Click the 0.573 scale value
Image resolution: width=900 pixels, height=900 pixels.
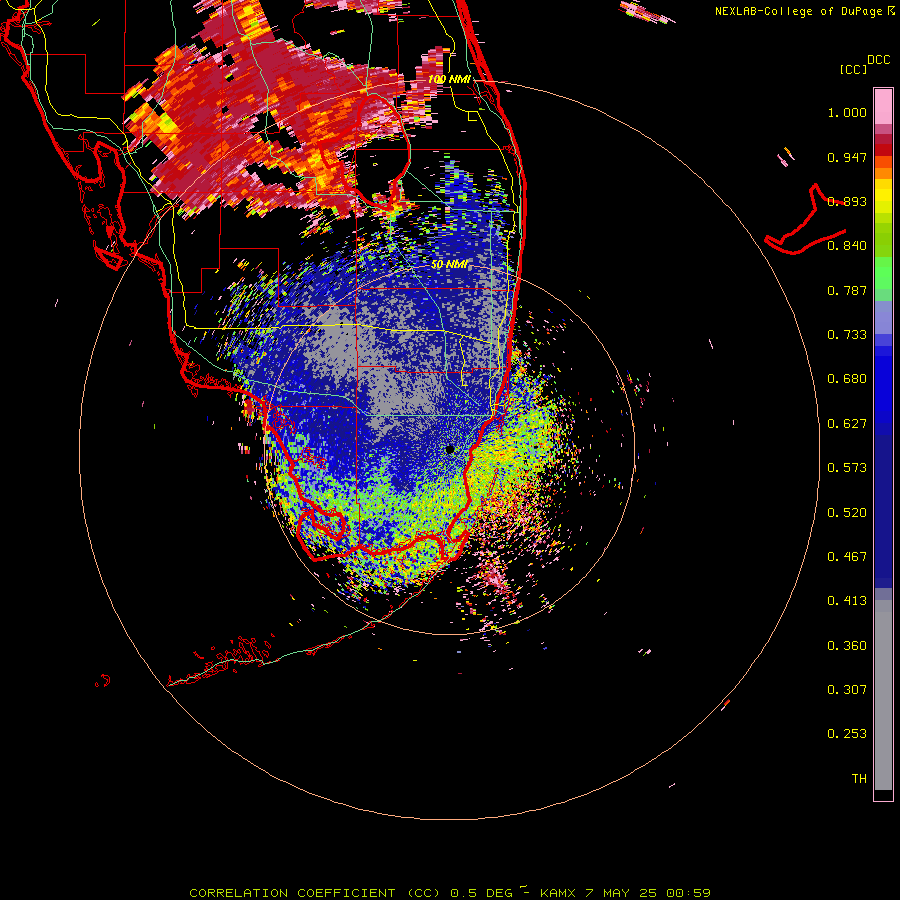pyautogui.click(x=847, y=468)
